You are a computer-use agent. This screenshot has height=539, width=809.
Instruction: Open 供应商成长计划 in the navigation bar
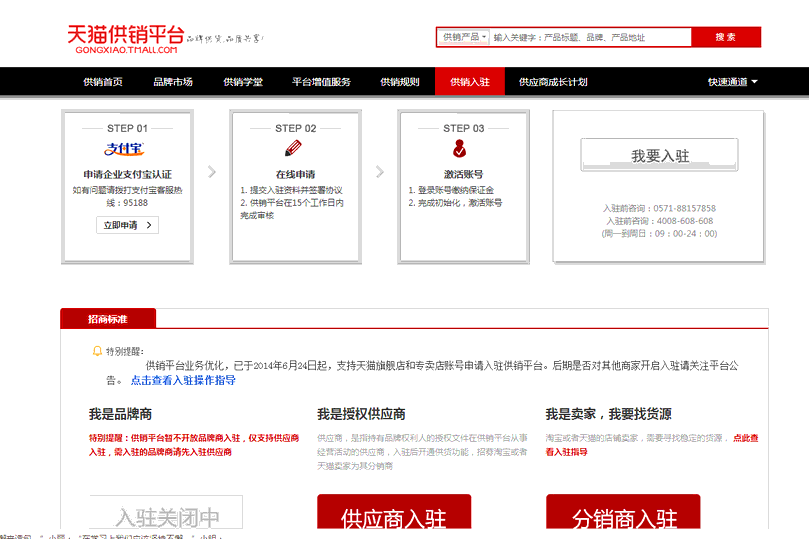pos(553,81)
